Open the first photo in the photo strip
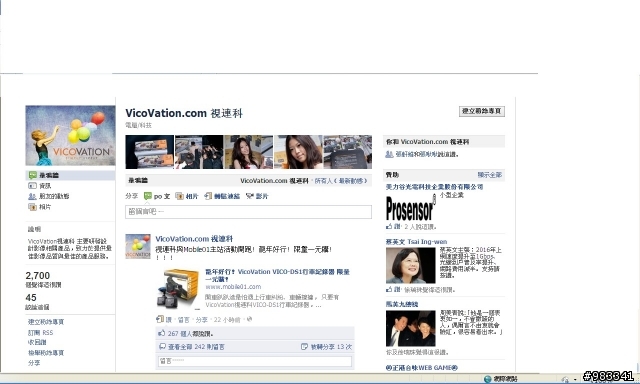The width and height of the screenshot is (640, 384). [149, 152]
